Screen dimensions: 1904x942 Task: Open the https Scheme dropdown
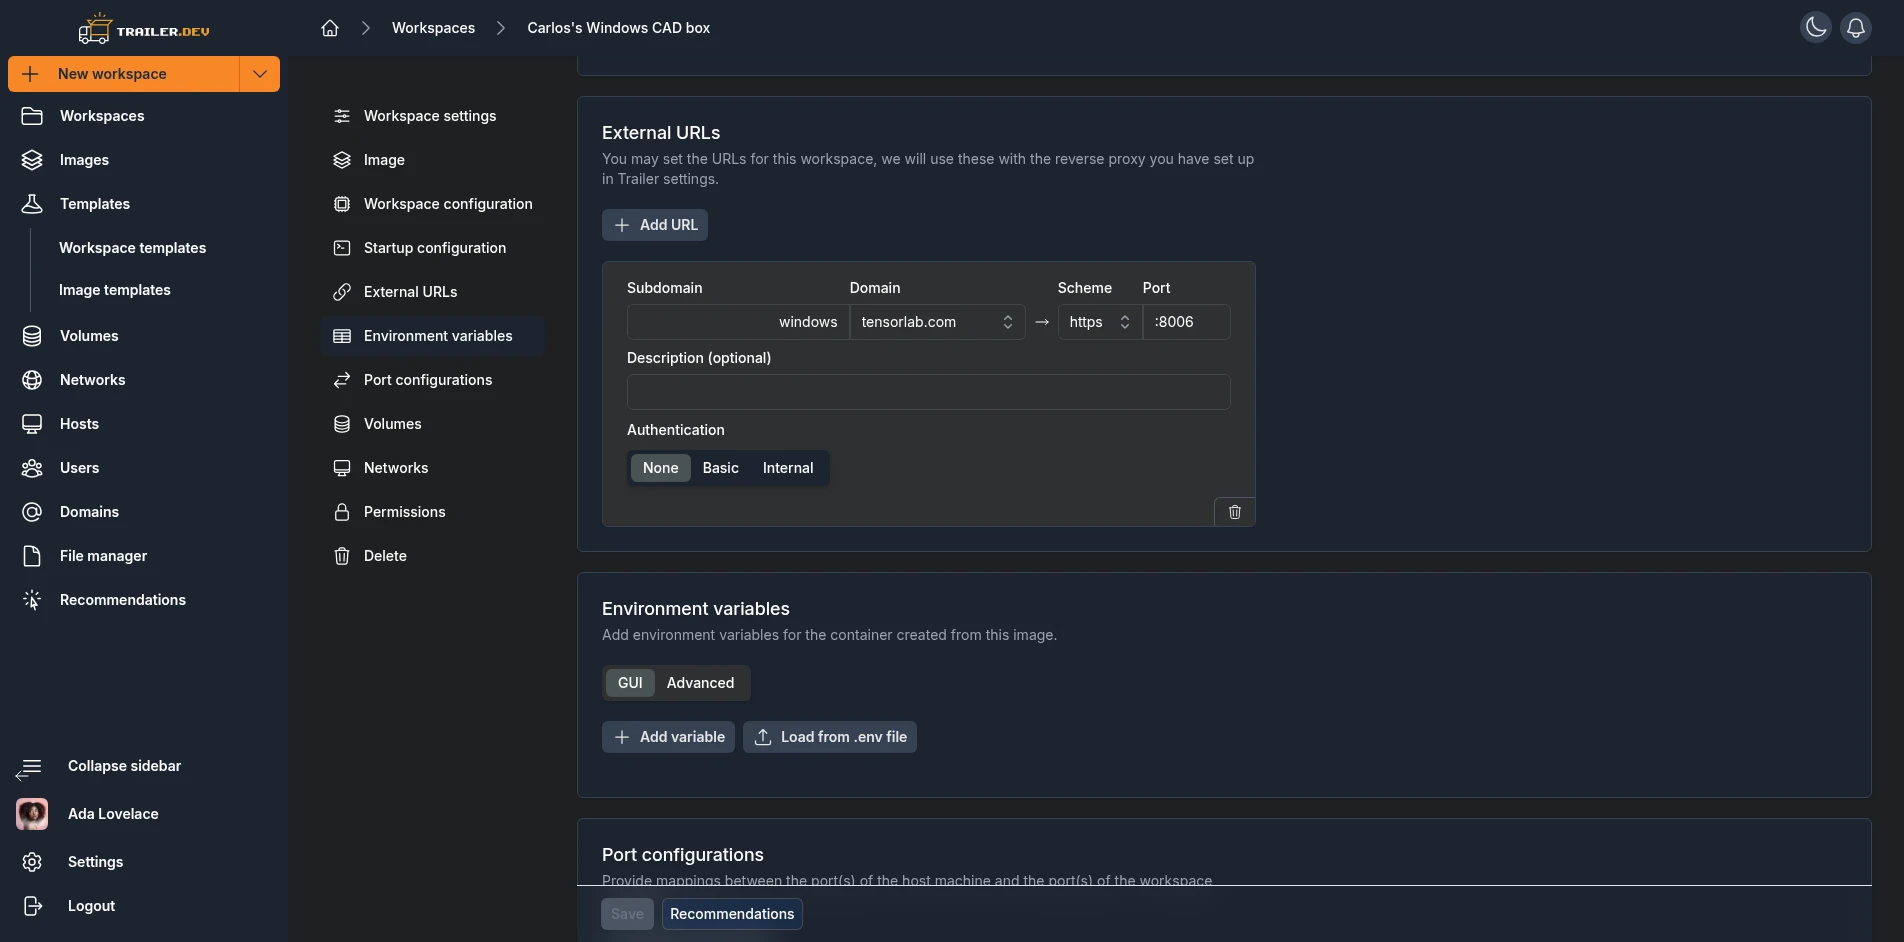(1100, 322)
